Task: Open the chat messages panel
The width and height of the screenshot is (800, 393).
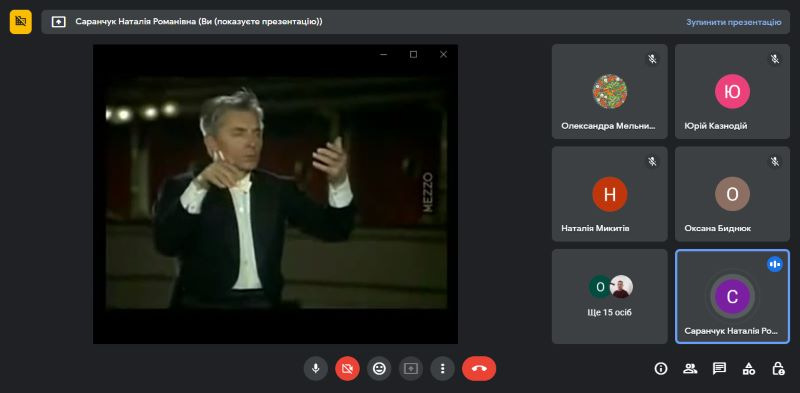Action: [719, 369]
